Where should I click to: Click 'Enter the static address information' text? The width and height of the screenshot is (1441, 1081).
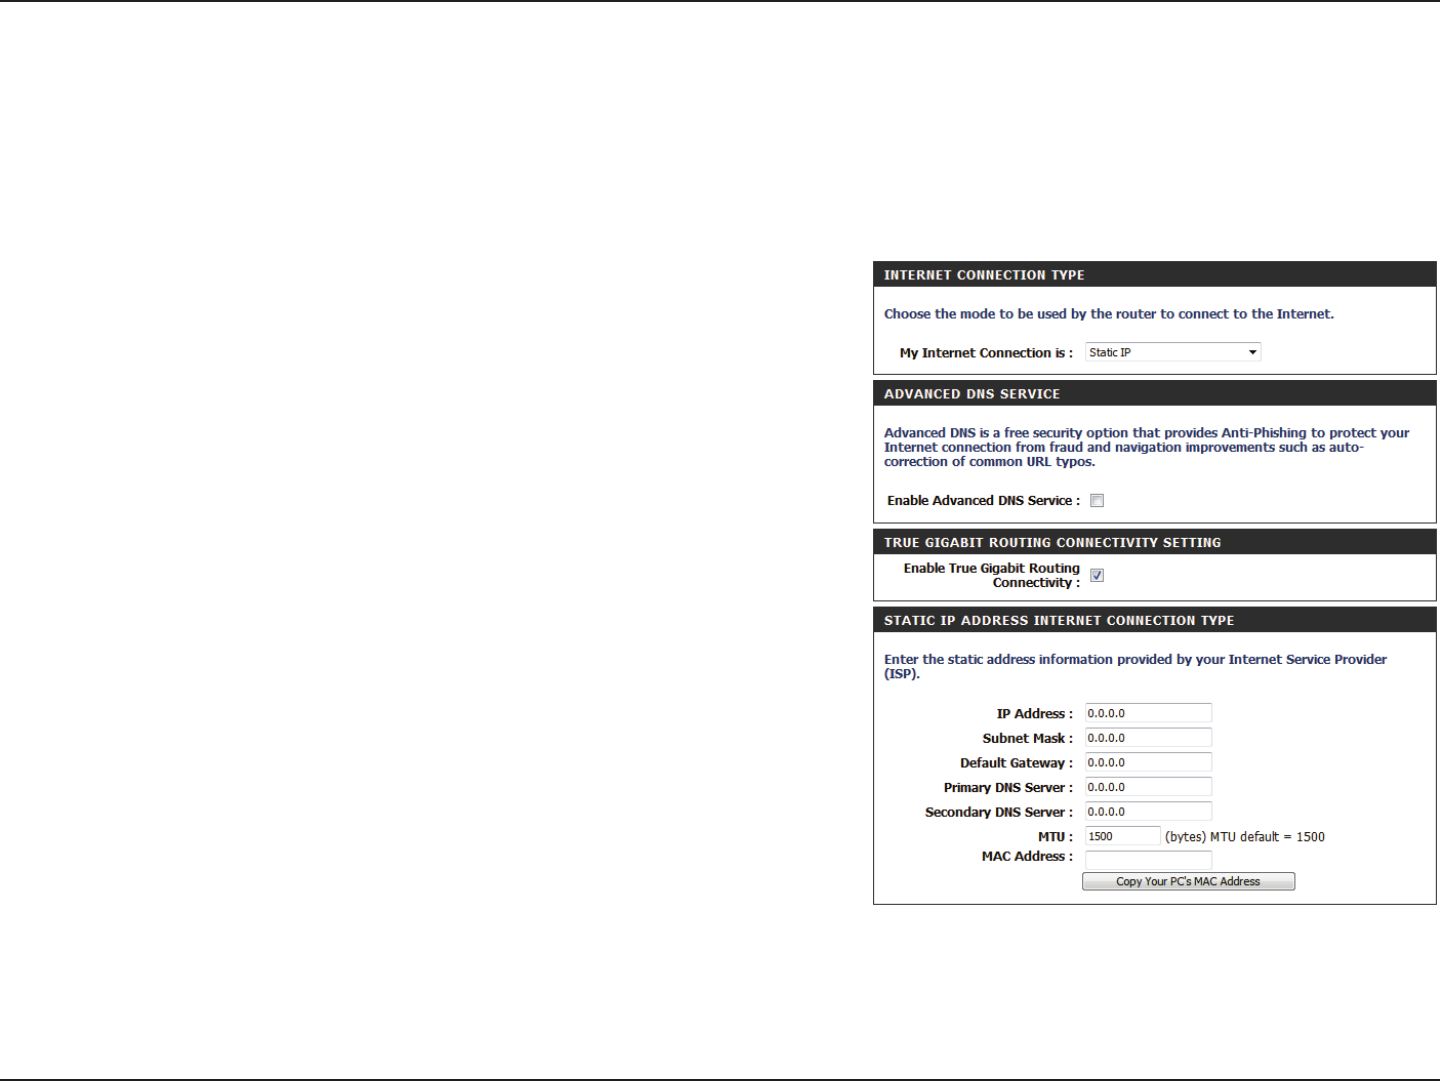(1135, 667)
